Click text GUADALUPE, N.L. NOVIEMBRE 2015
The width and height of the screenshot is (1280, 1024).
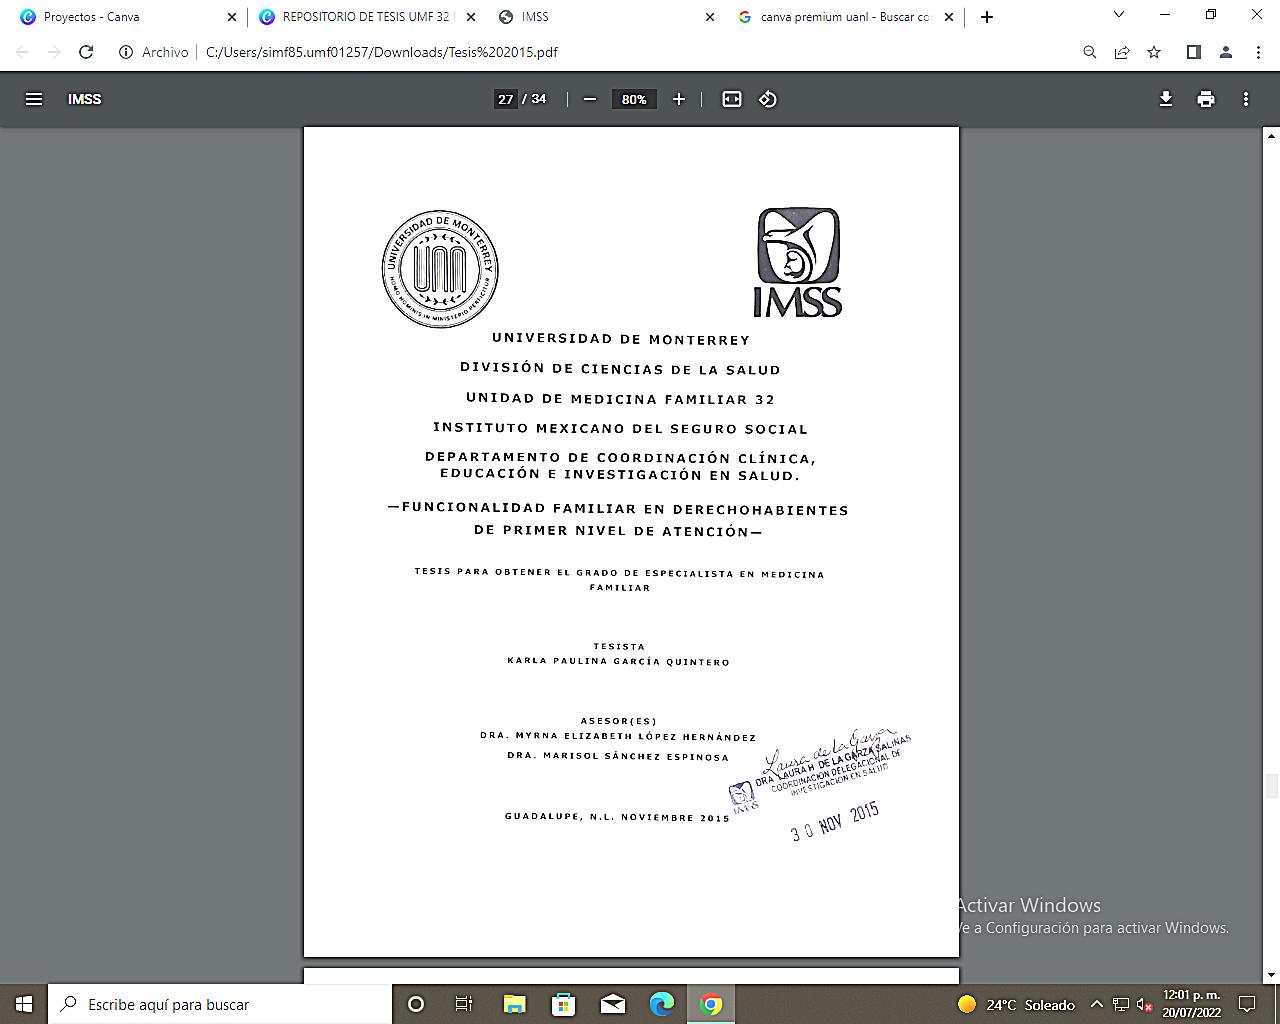tap(617, 817)
